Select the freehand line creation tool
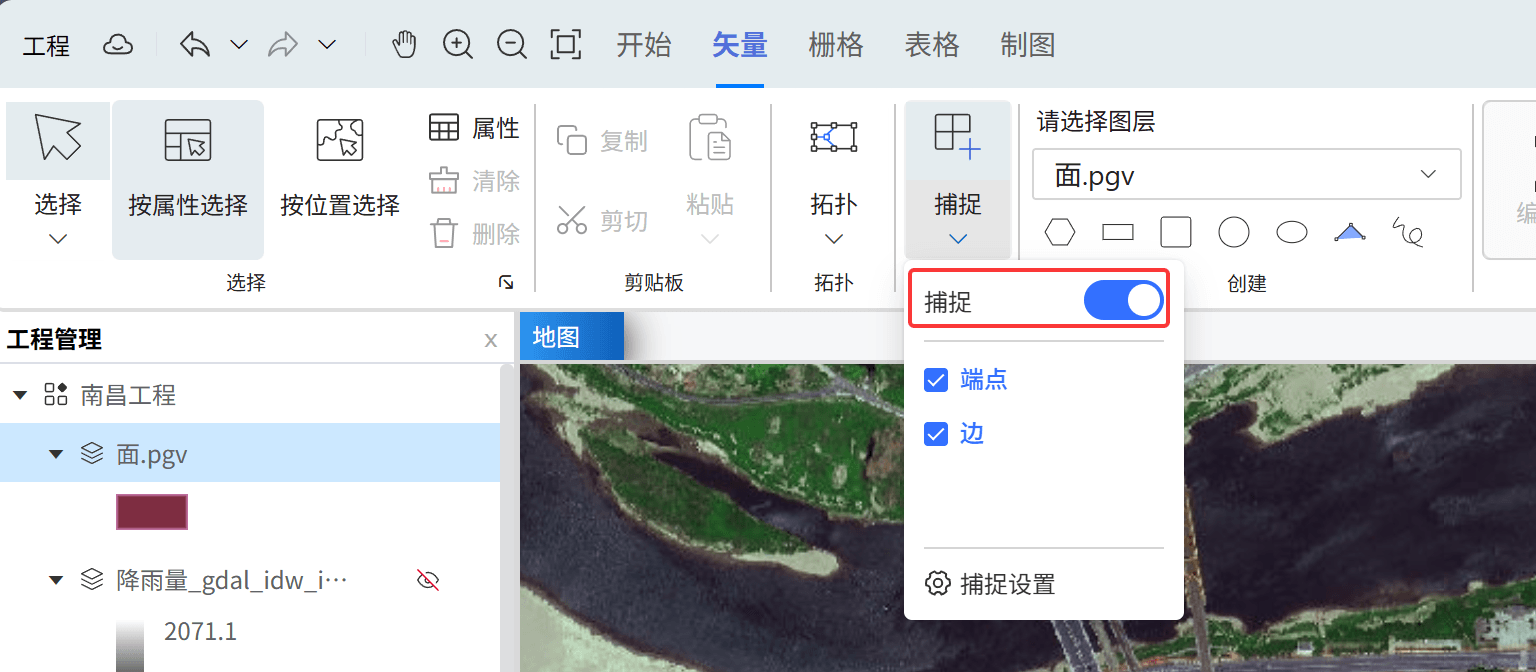 click(1407, 231)
